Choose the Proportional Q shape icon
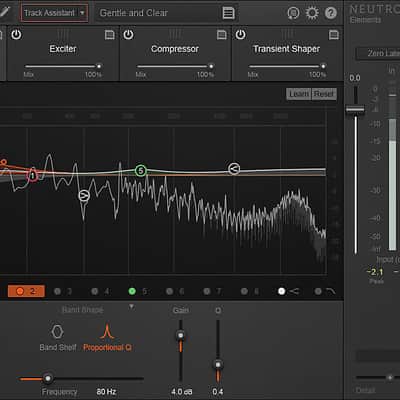 tap(107, 332)
